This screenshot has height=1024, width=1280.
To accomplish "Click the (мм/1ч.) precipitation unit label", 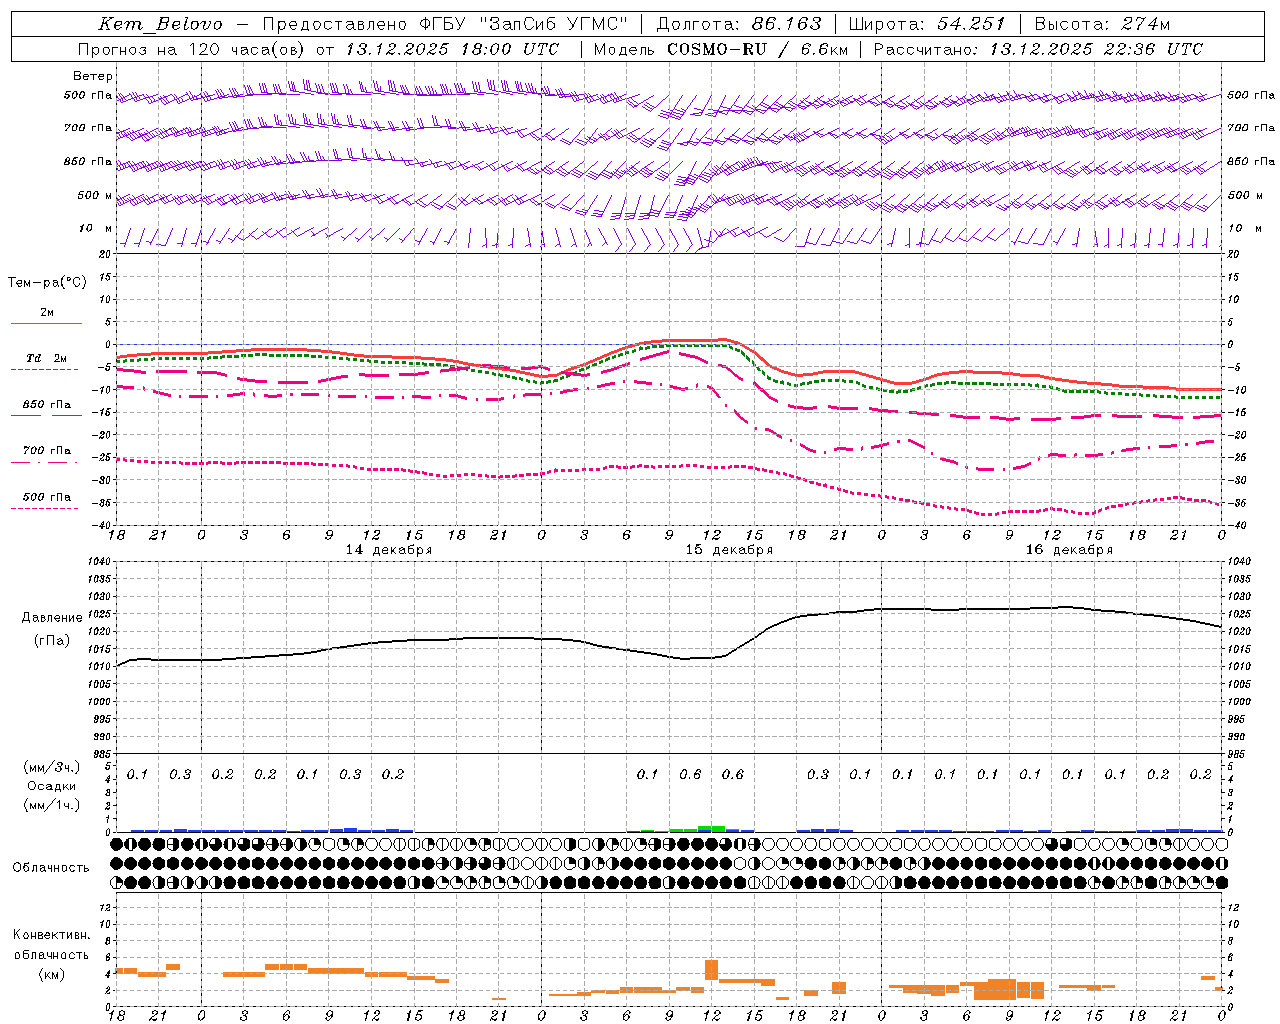I will point(52,805).
